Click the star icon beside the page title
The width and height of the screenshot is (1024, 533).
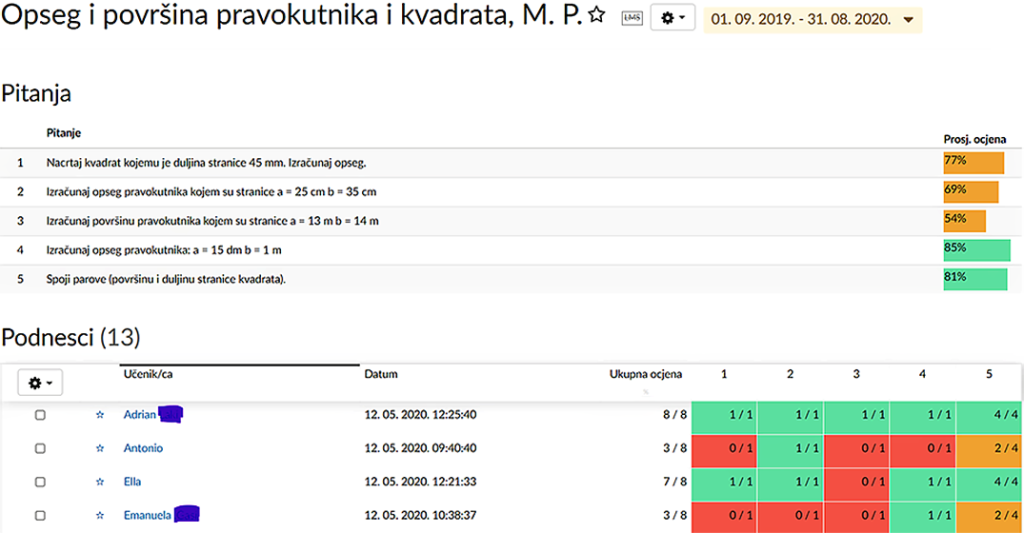pos(596,16)
